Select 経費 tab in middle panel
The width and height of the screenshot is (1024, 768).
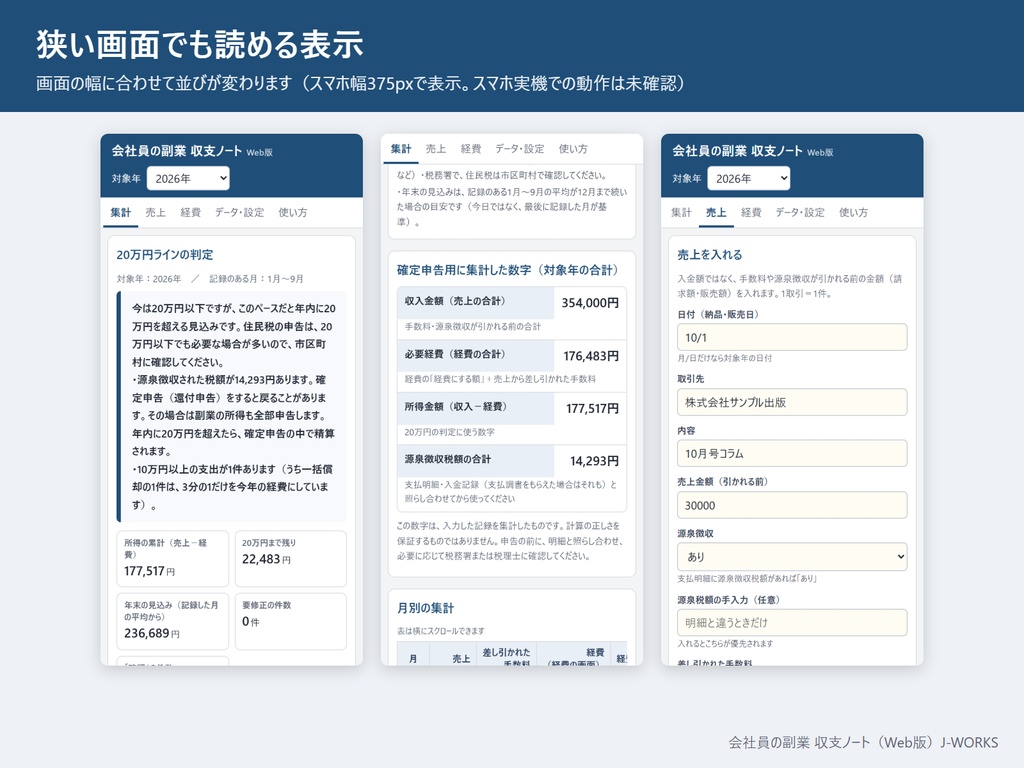471,149
